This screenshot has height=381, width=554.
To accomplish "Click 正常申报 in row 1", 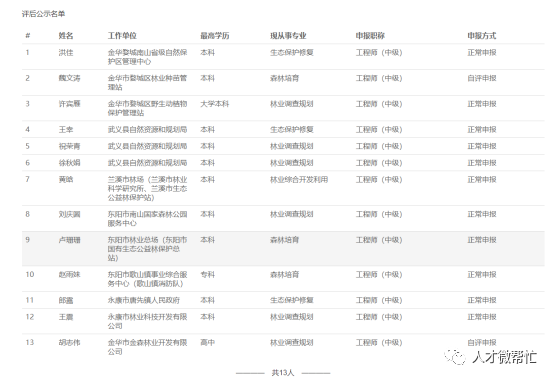I will click(x=482, y=53).
